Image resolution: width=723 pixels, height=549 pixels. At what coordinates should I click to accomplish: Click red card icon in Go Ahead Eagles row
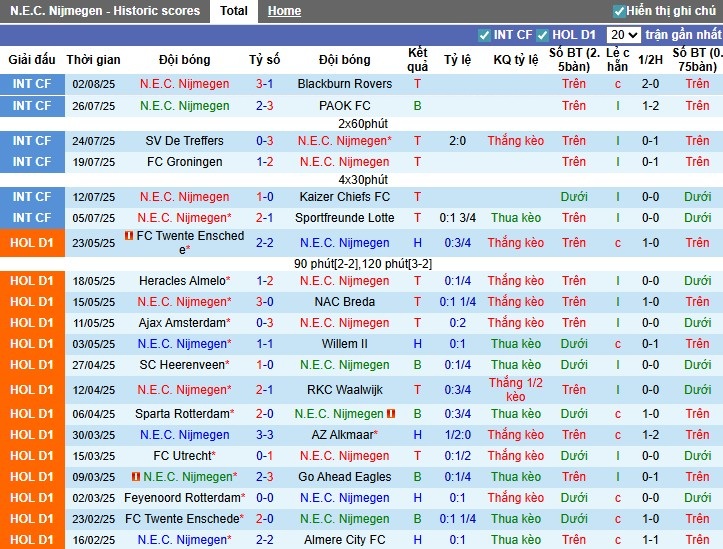pyautogui.click(x=136, y=477)
